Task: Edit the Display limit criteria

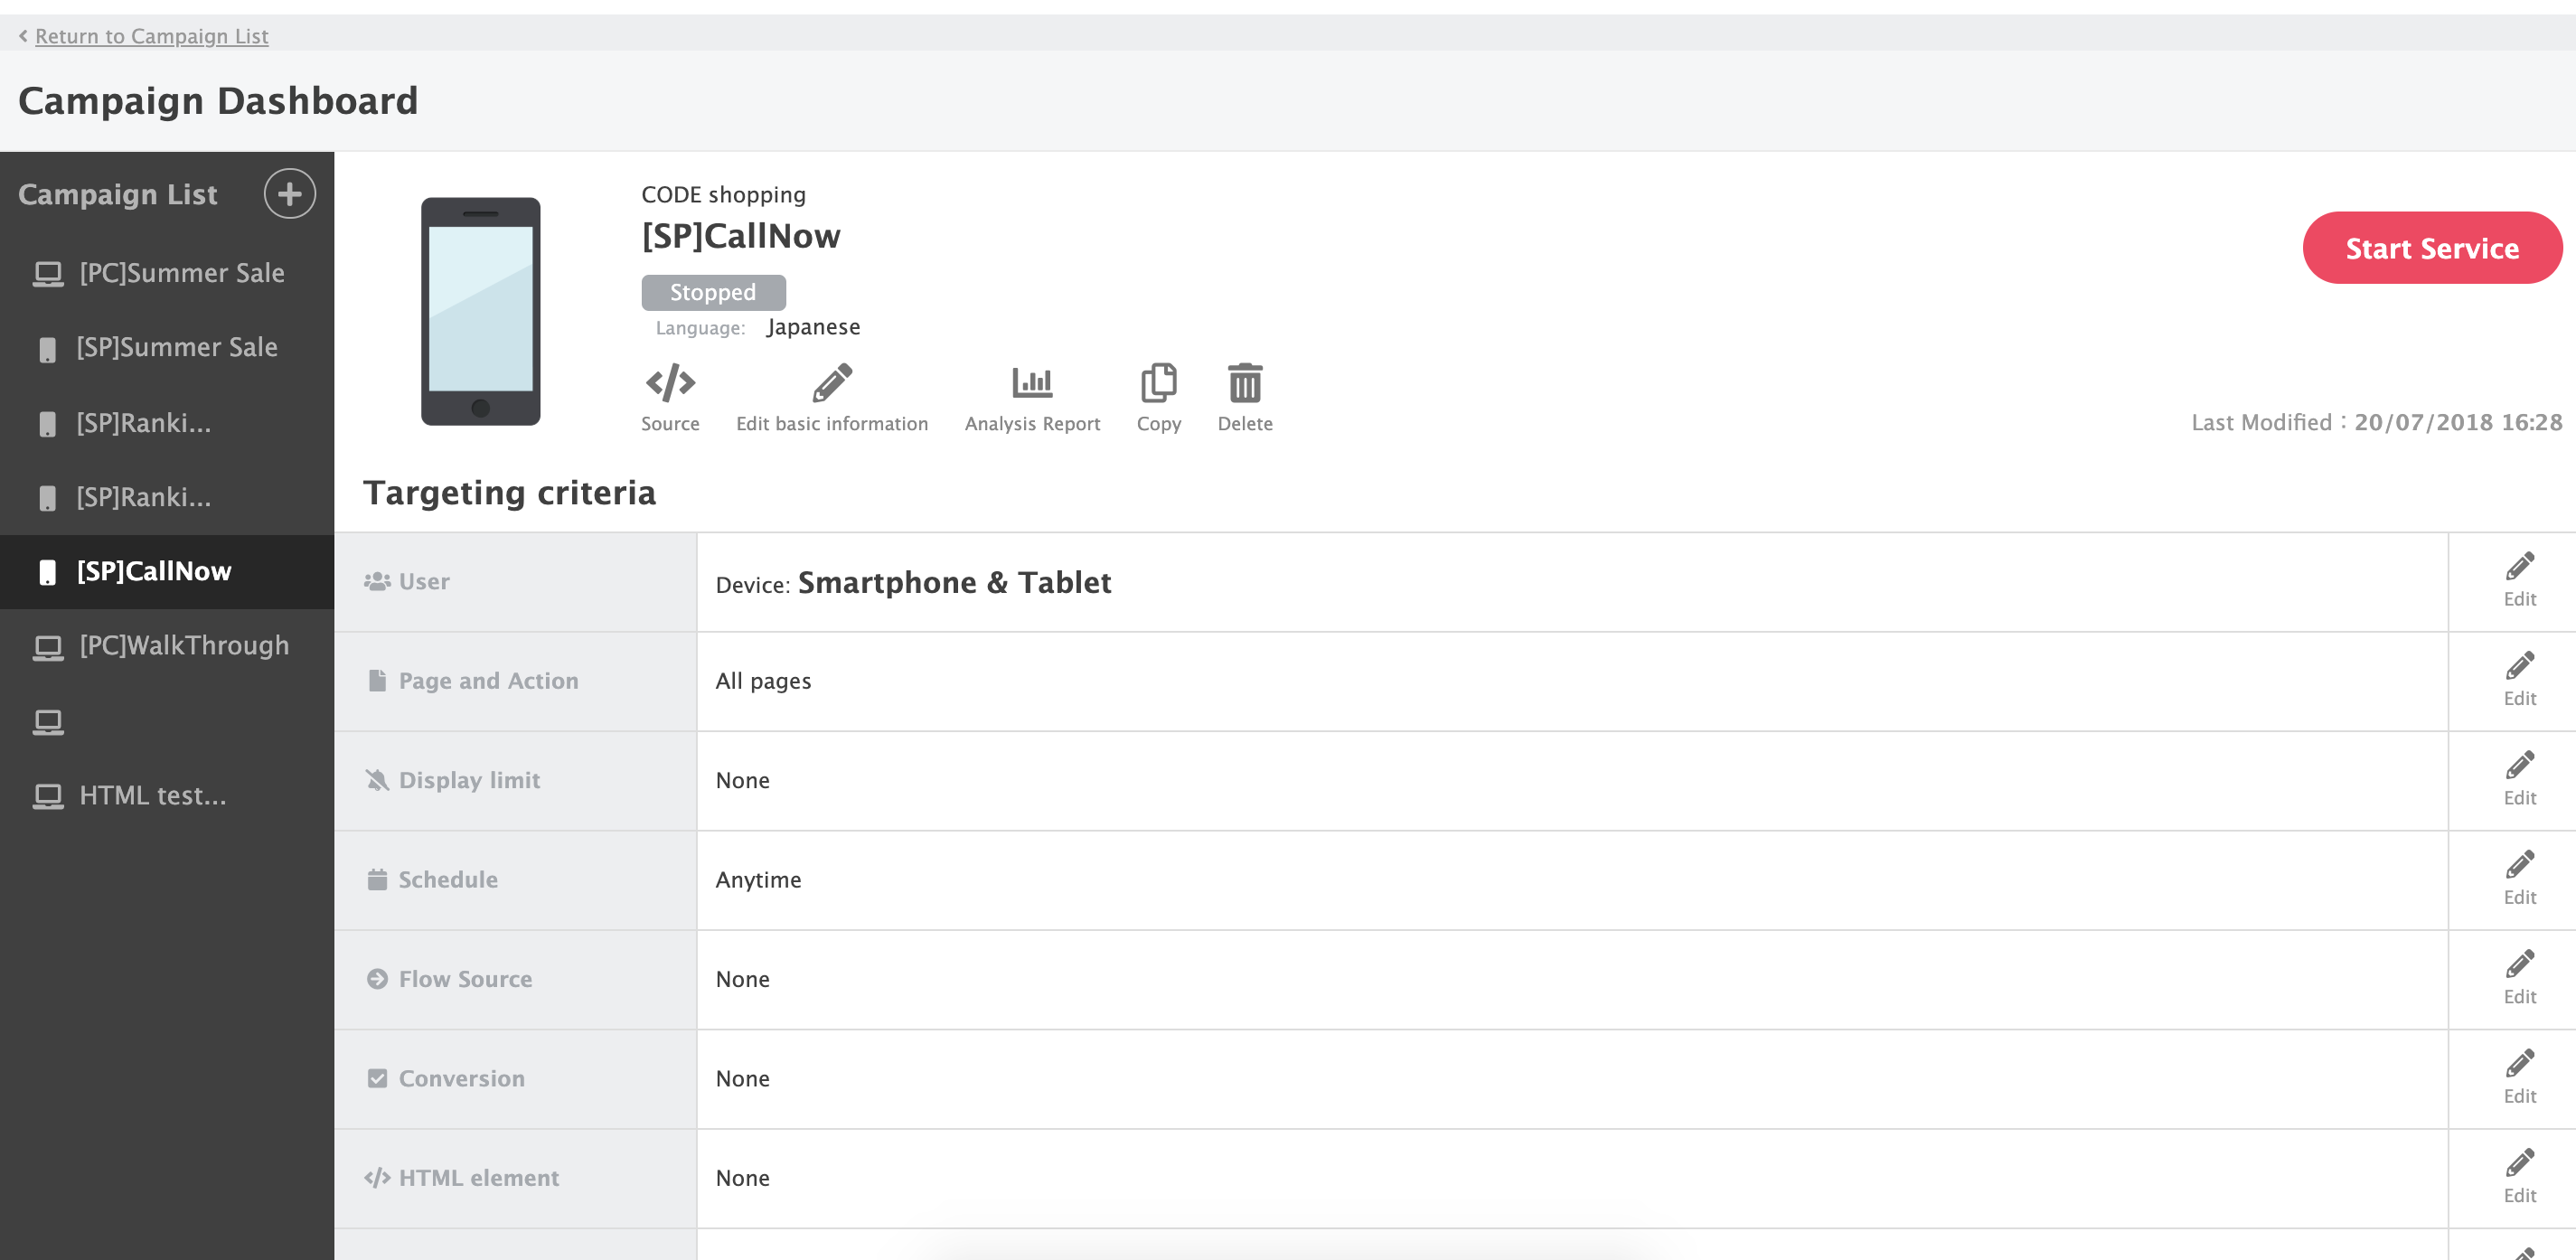Action: [x=2518, y=779]
